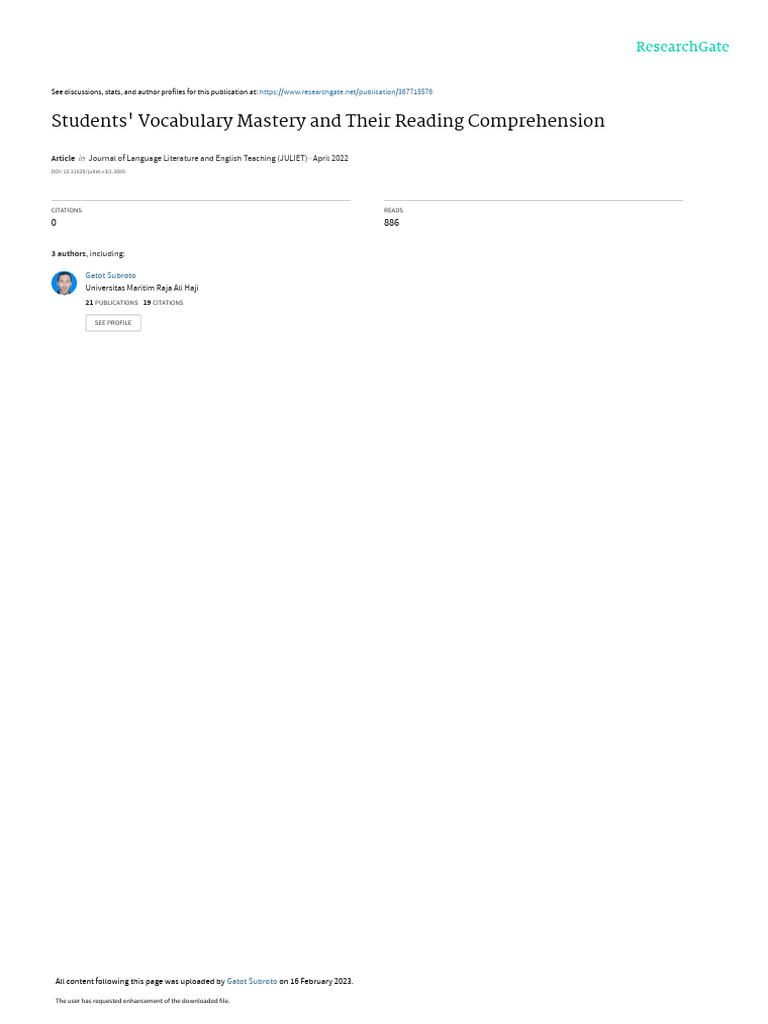768x1024 pixels.
Task: Click the April 2022 publication date
Action: (330, 158)
